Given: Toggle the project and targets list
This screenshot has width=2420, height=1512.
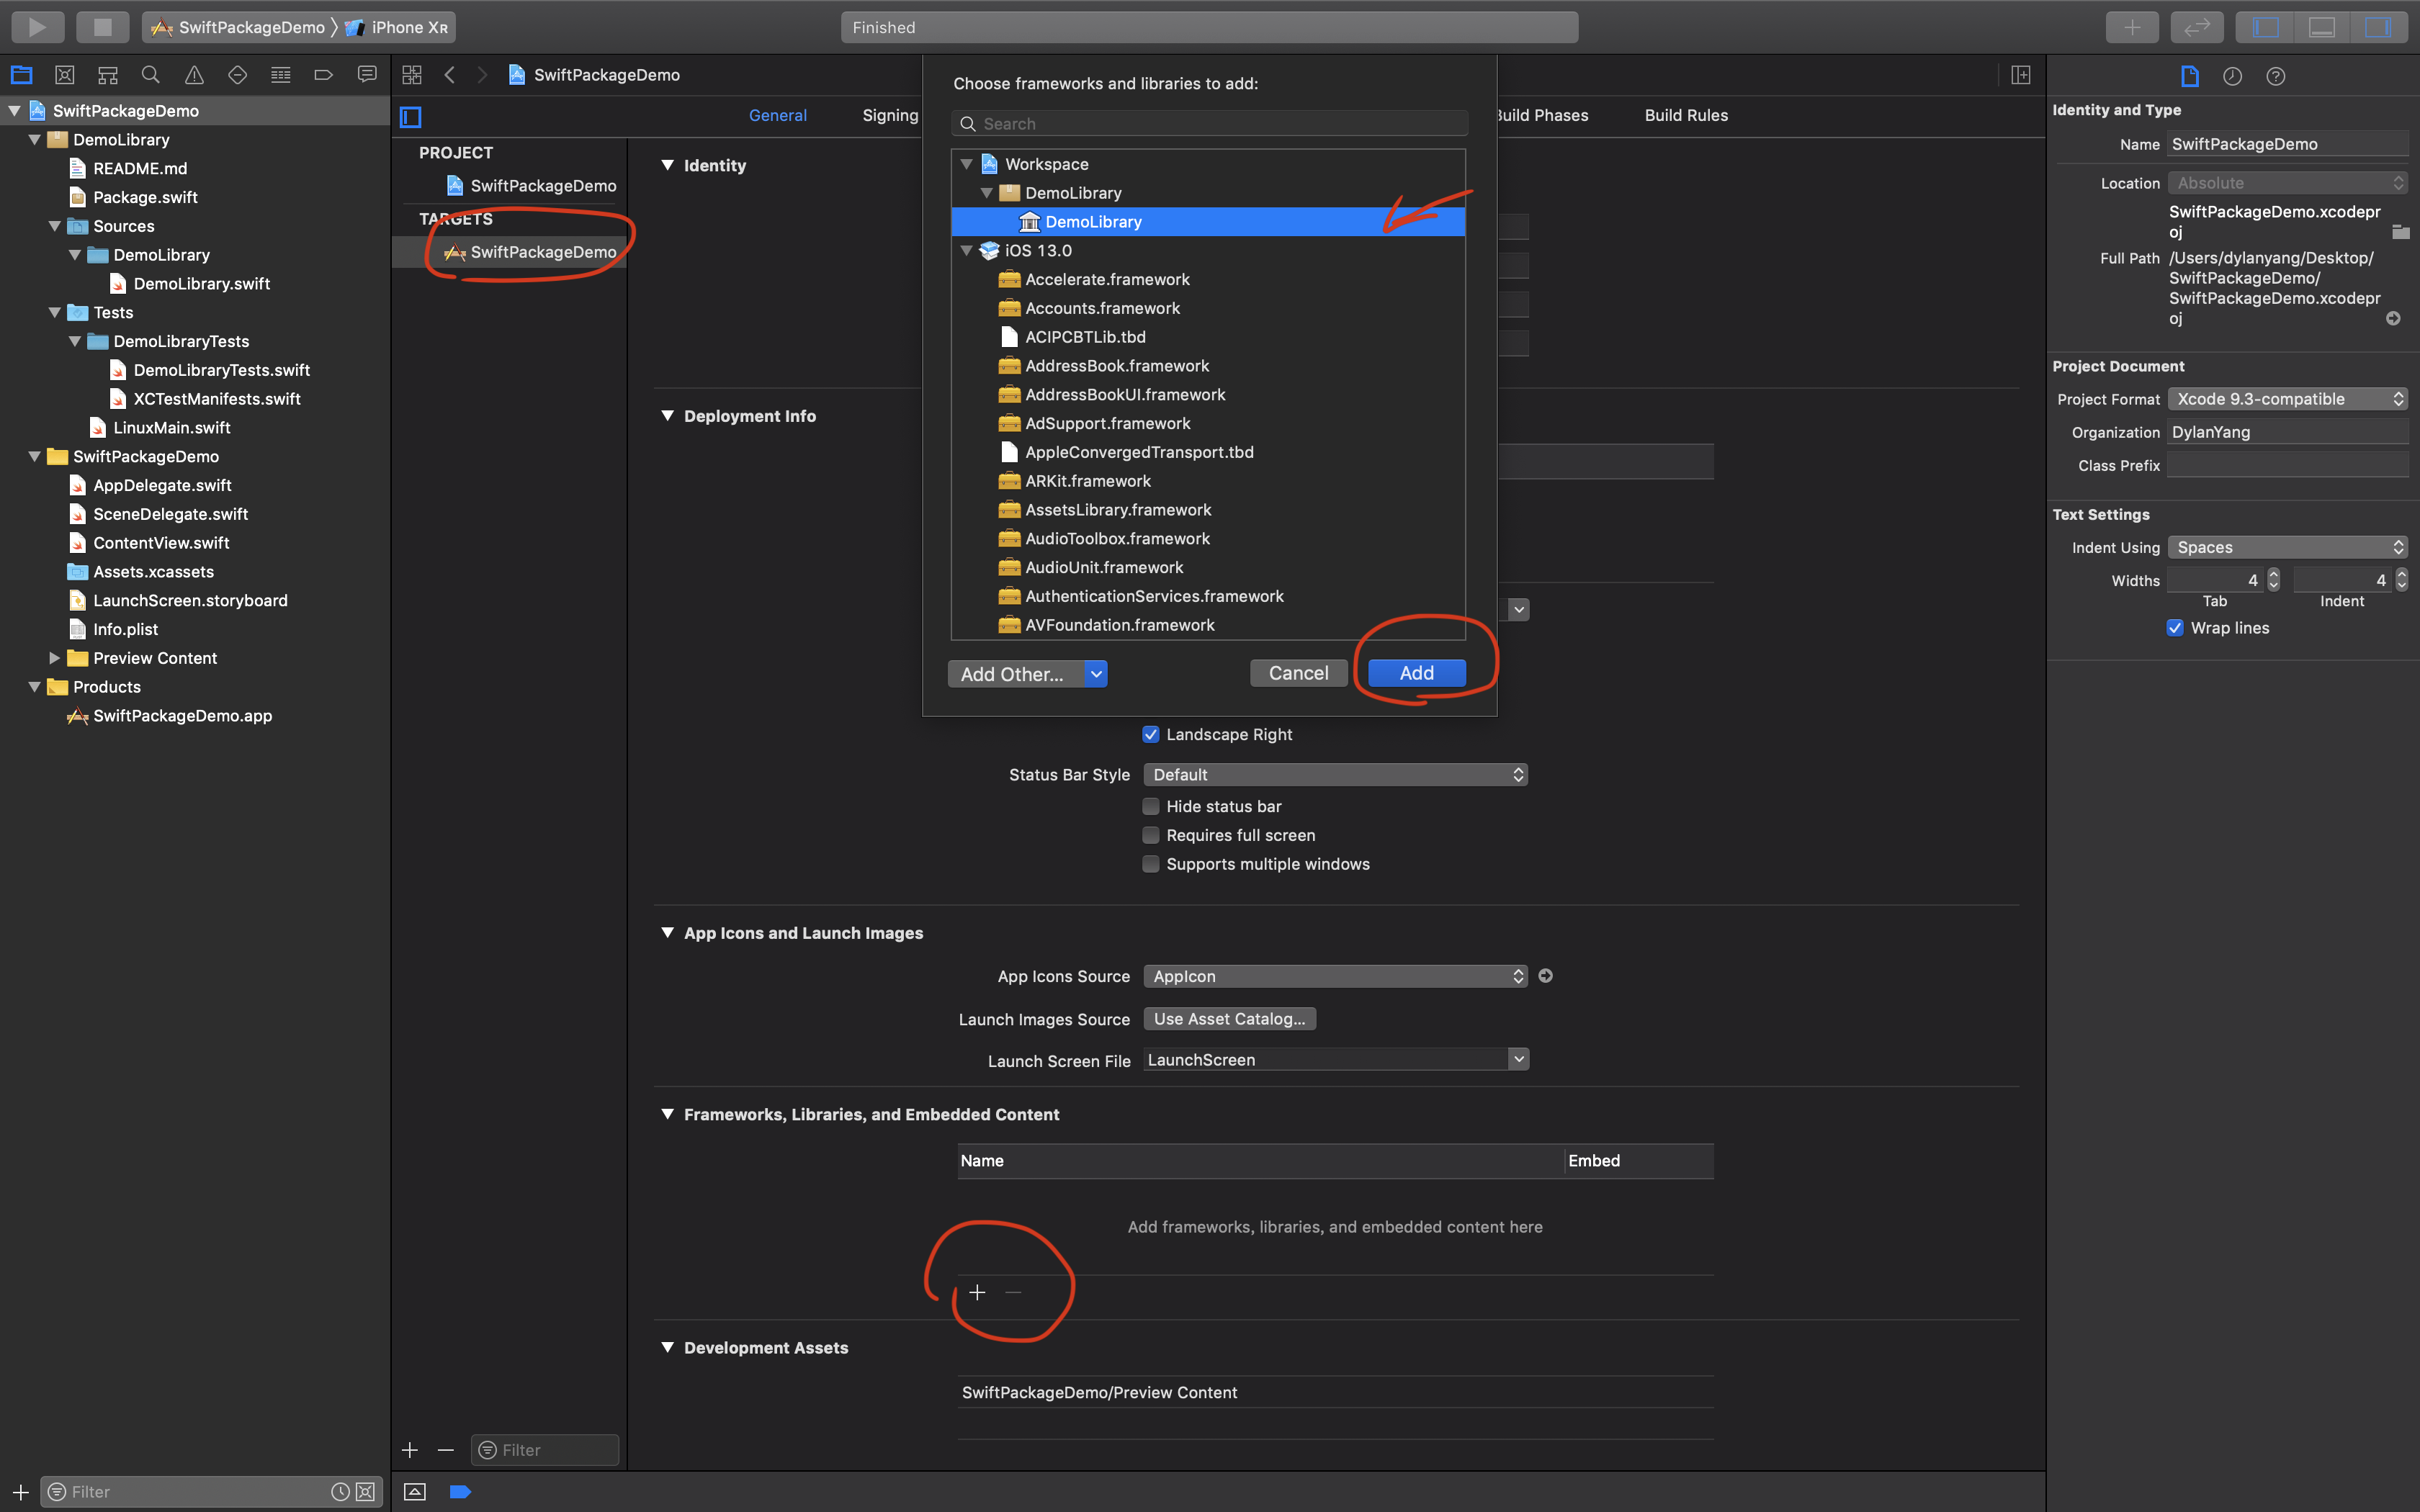Looking at the screenshot, I should 411,117.
